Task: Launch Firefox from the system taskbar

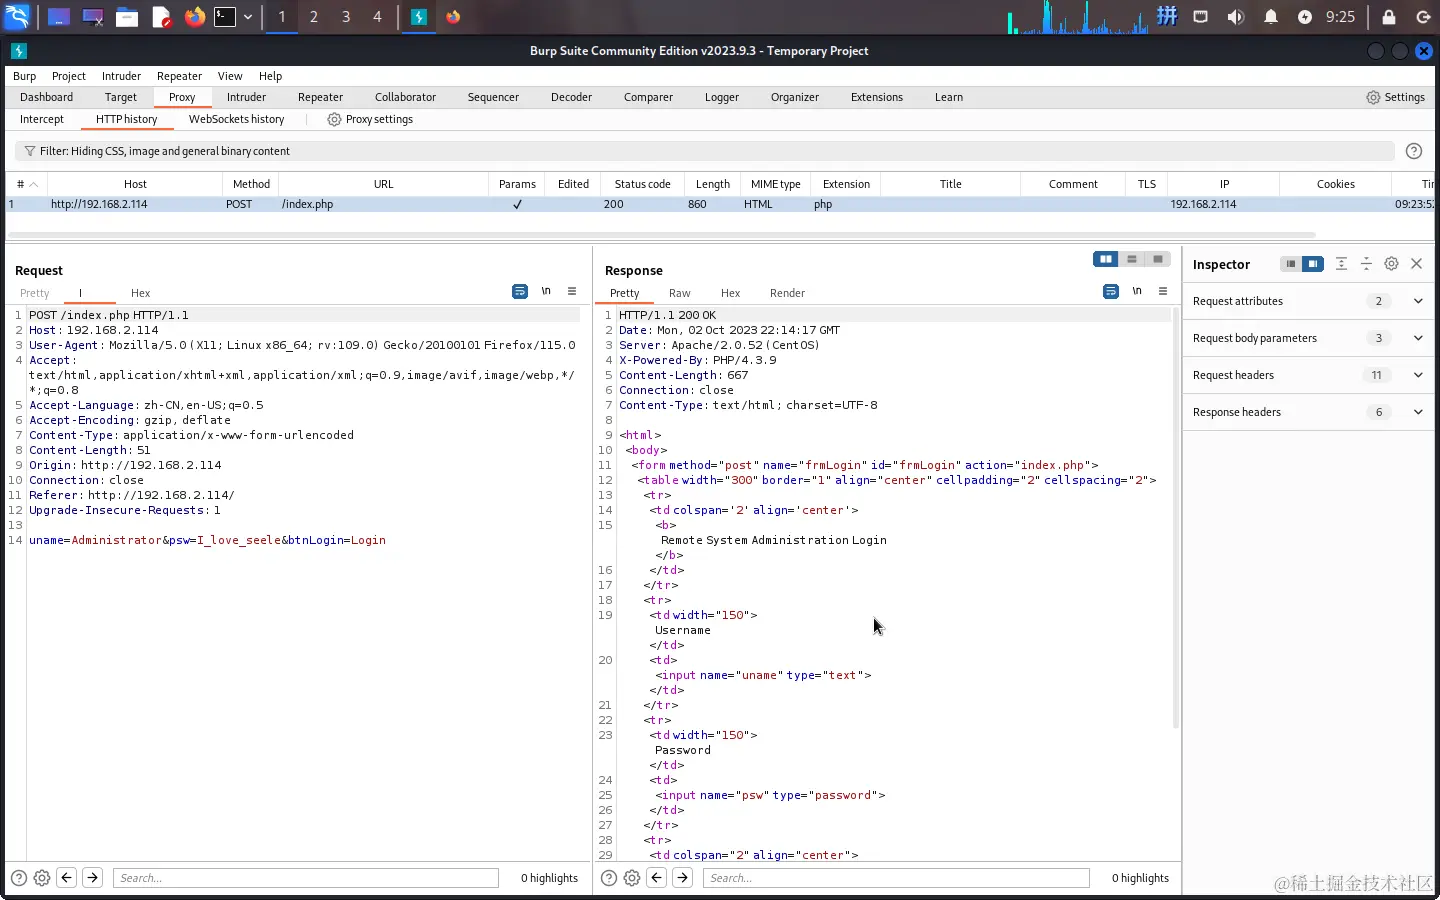Action: pos(195,17)
